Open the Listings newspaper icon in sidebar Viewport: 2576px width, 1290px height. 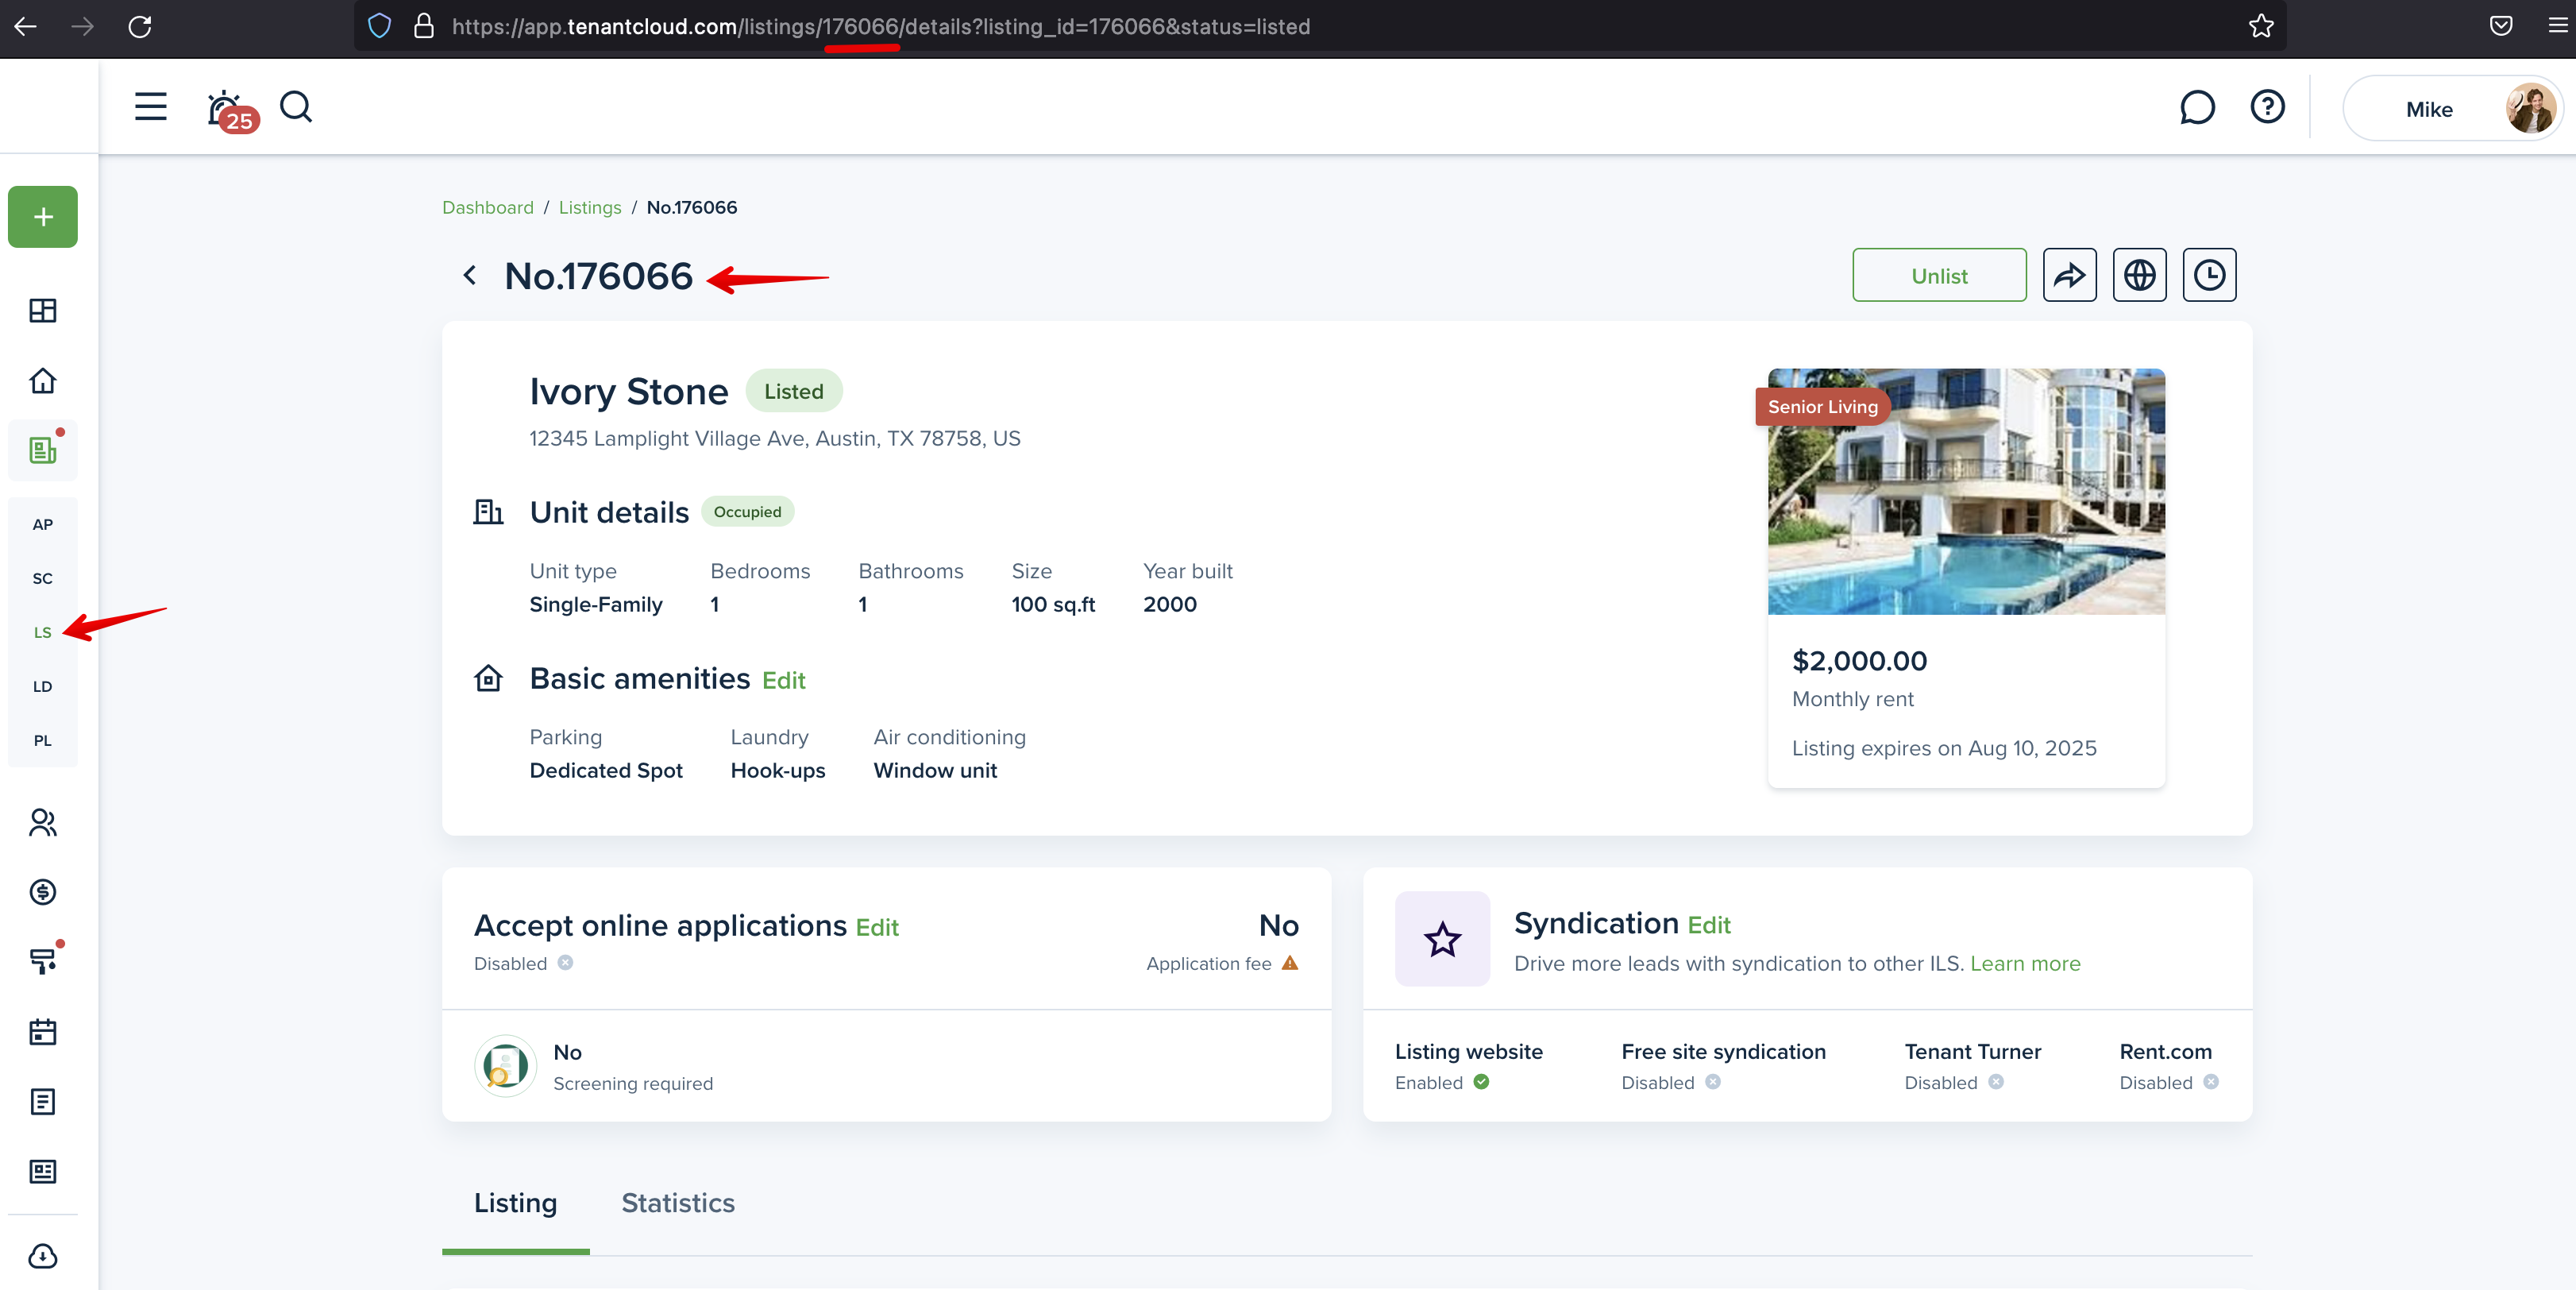tap(43, 451)
